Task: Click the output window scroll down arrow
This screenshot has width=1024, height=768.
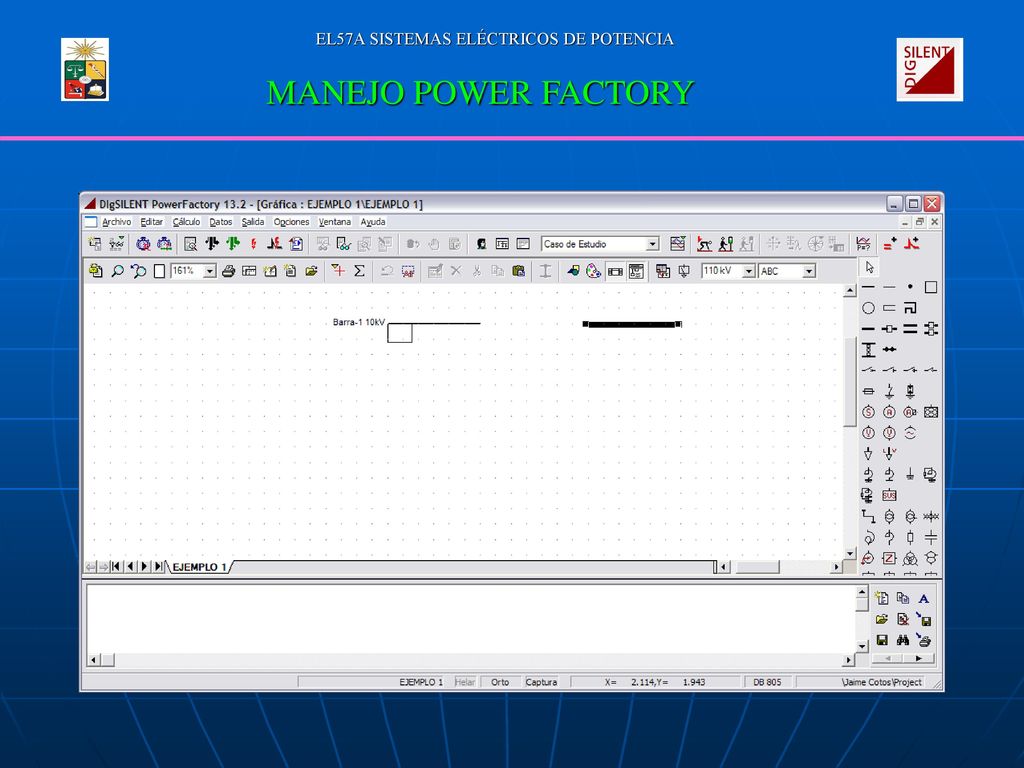Action: 862,647
